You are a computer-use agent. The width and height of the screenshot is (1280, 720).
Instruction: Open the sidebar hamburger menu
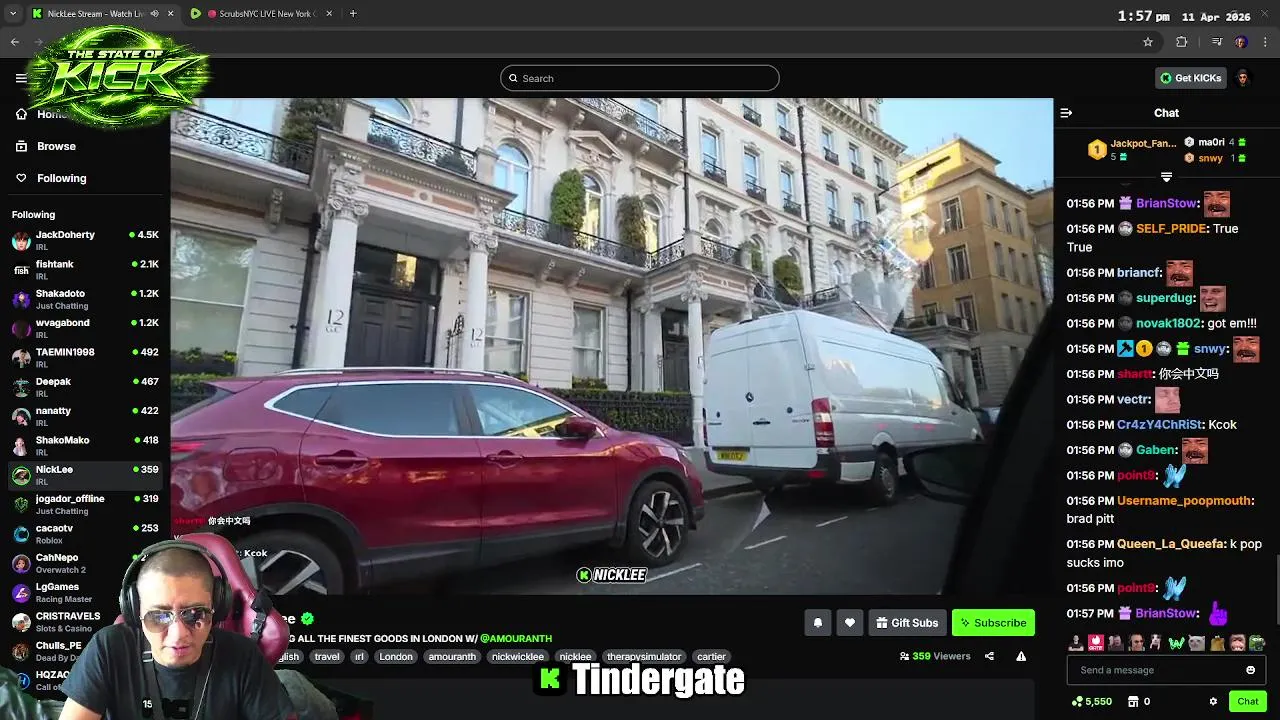21,78
